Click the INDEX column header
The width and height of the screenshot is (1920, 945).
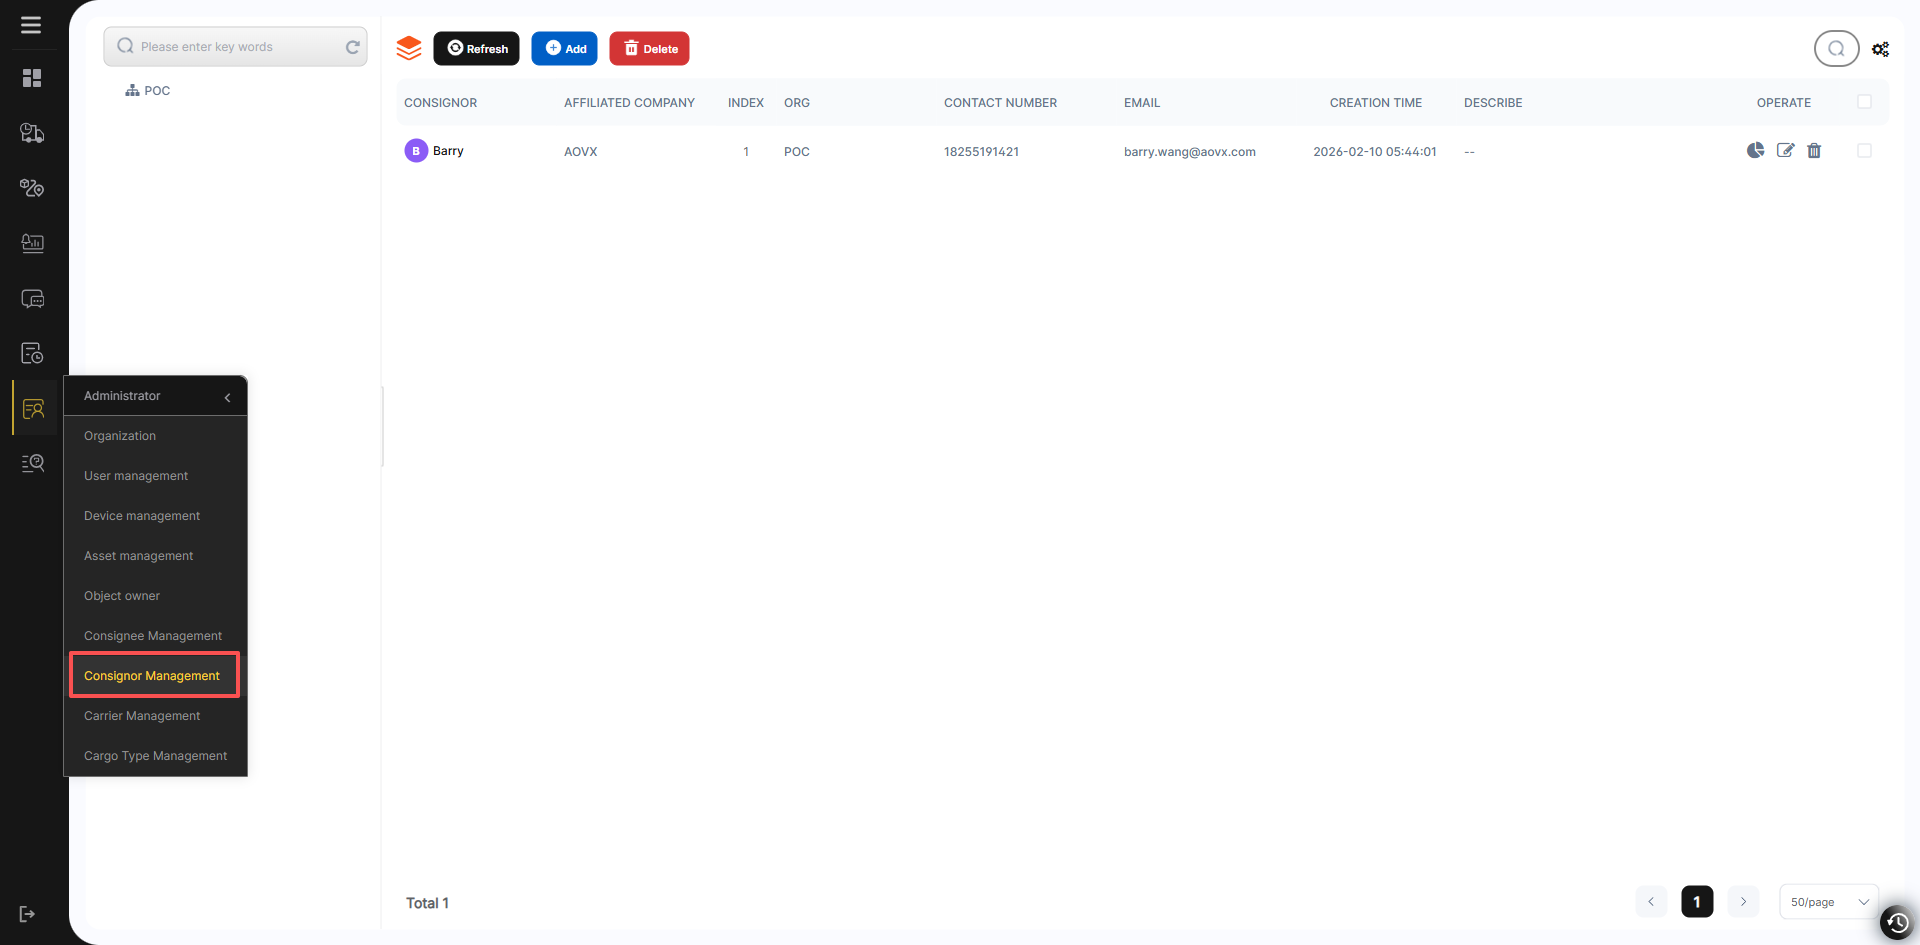click(x=746, y=103)
